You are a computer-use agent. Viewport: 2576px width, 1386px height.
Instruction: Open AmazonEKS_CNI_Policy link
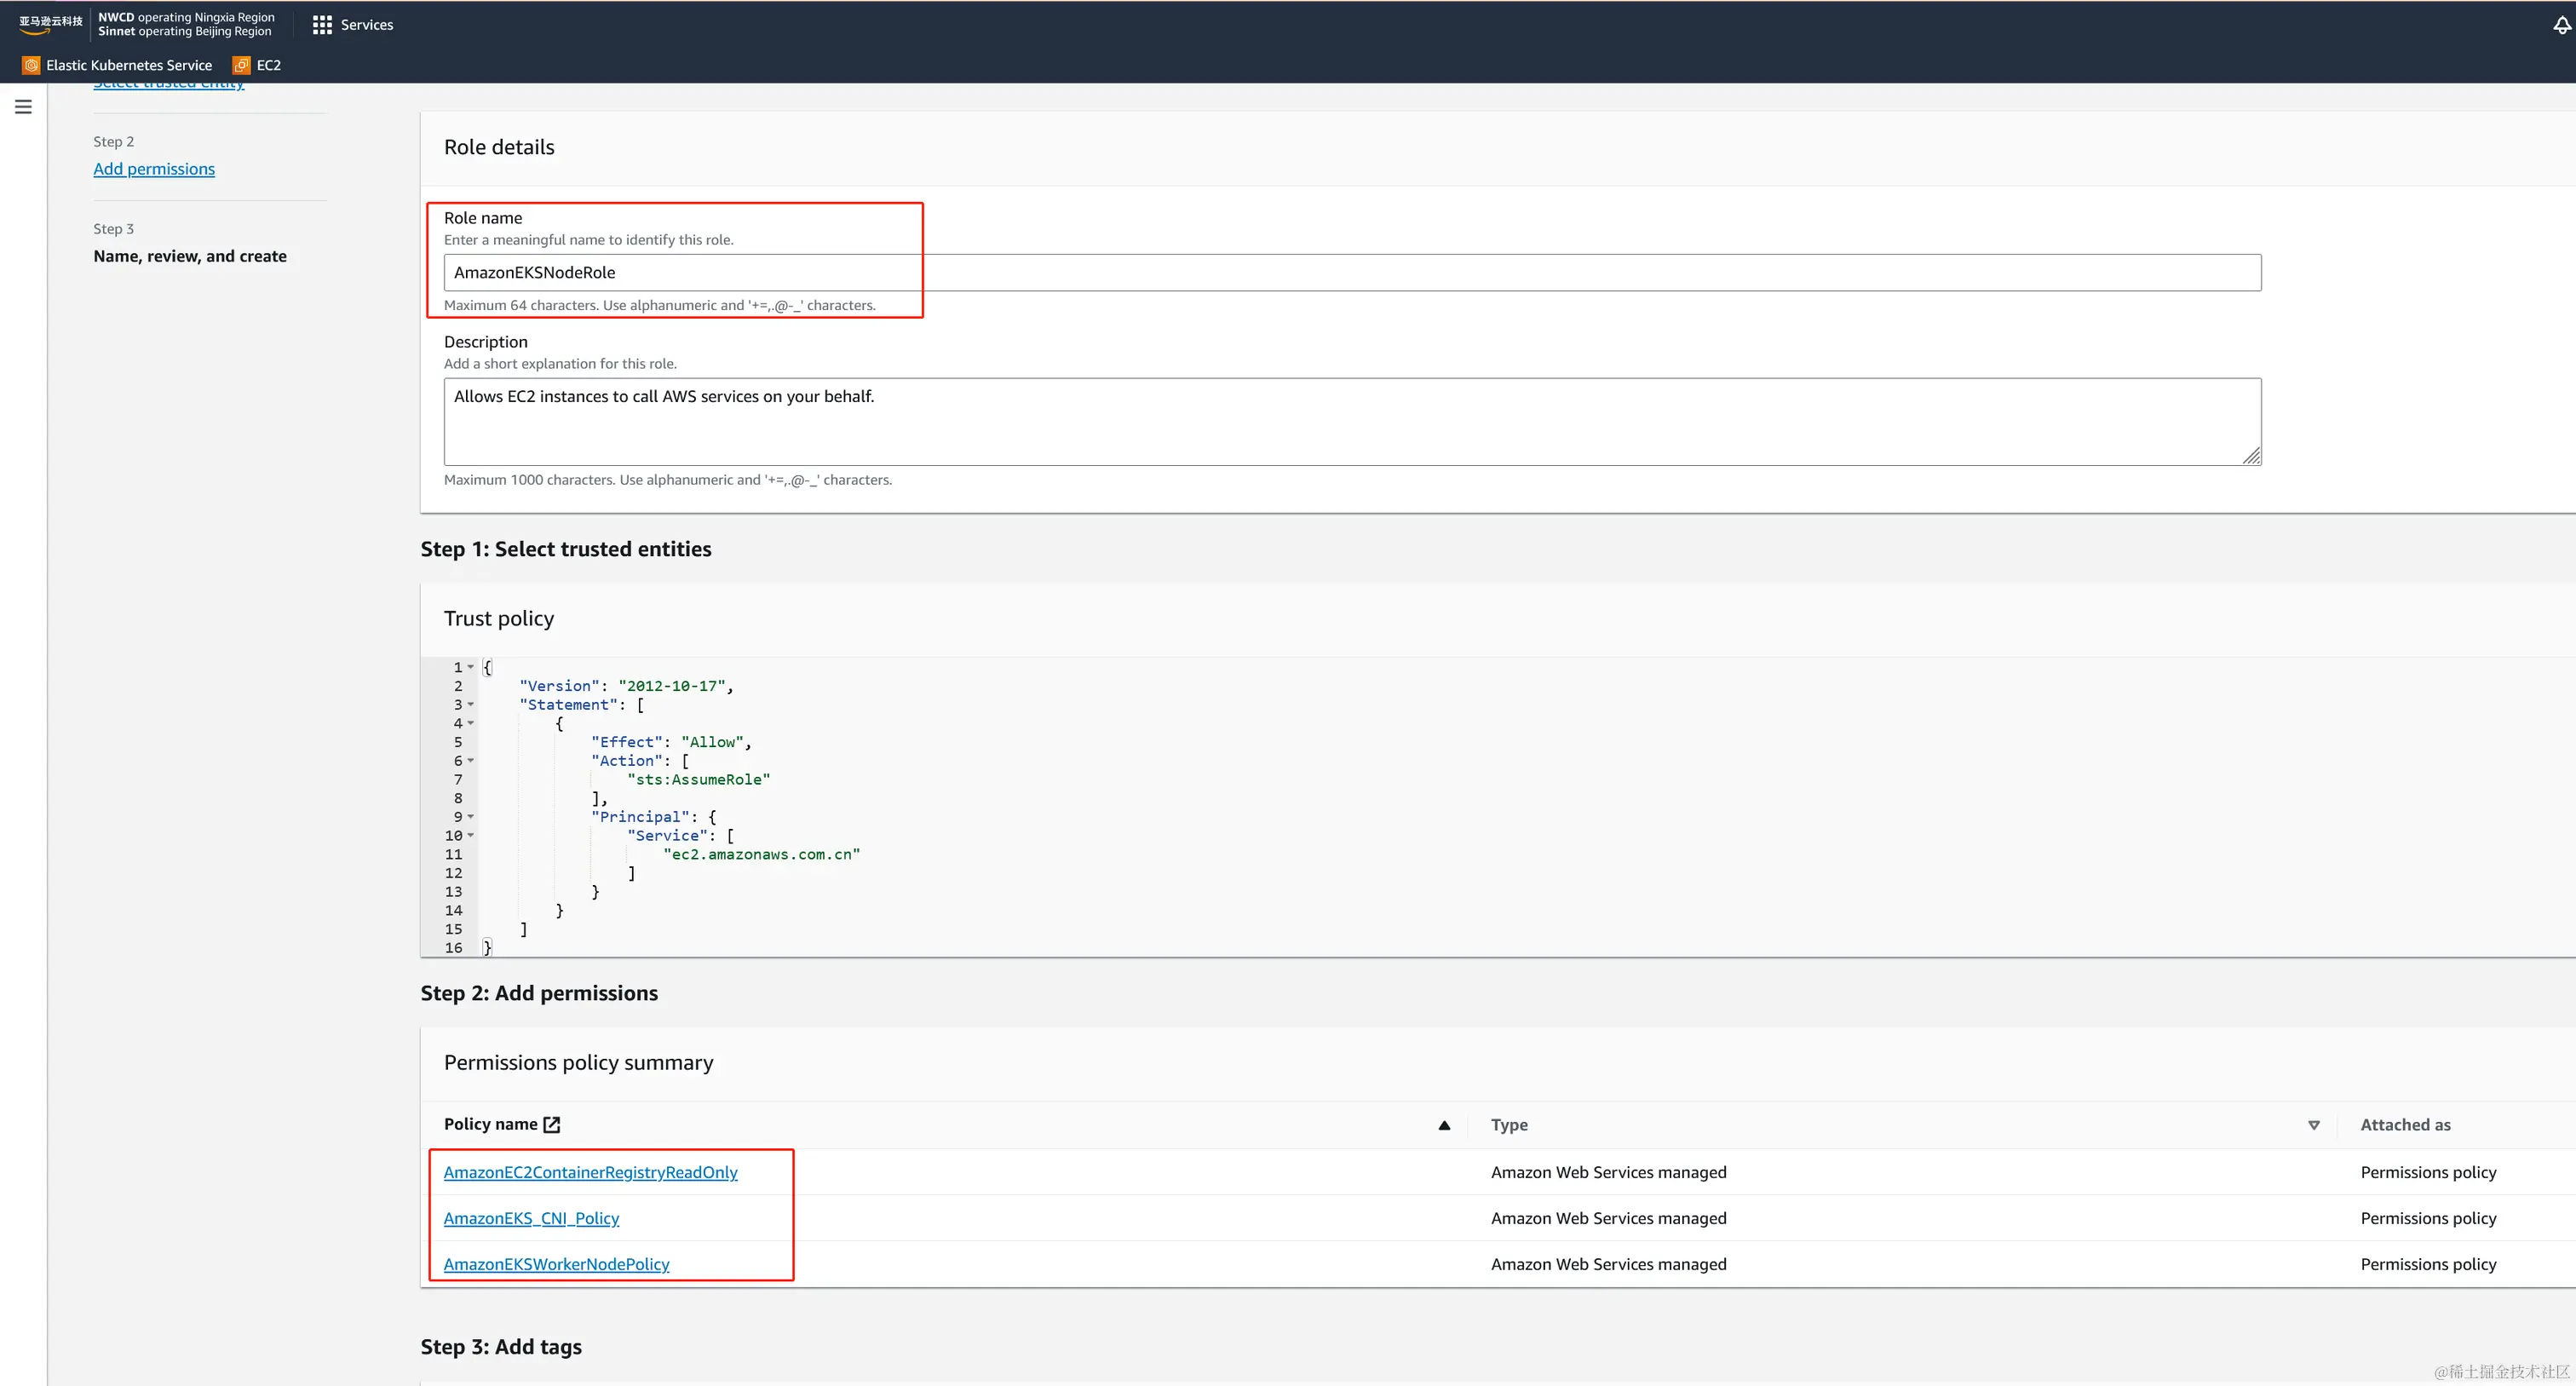click(531, 1218)
